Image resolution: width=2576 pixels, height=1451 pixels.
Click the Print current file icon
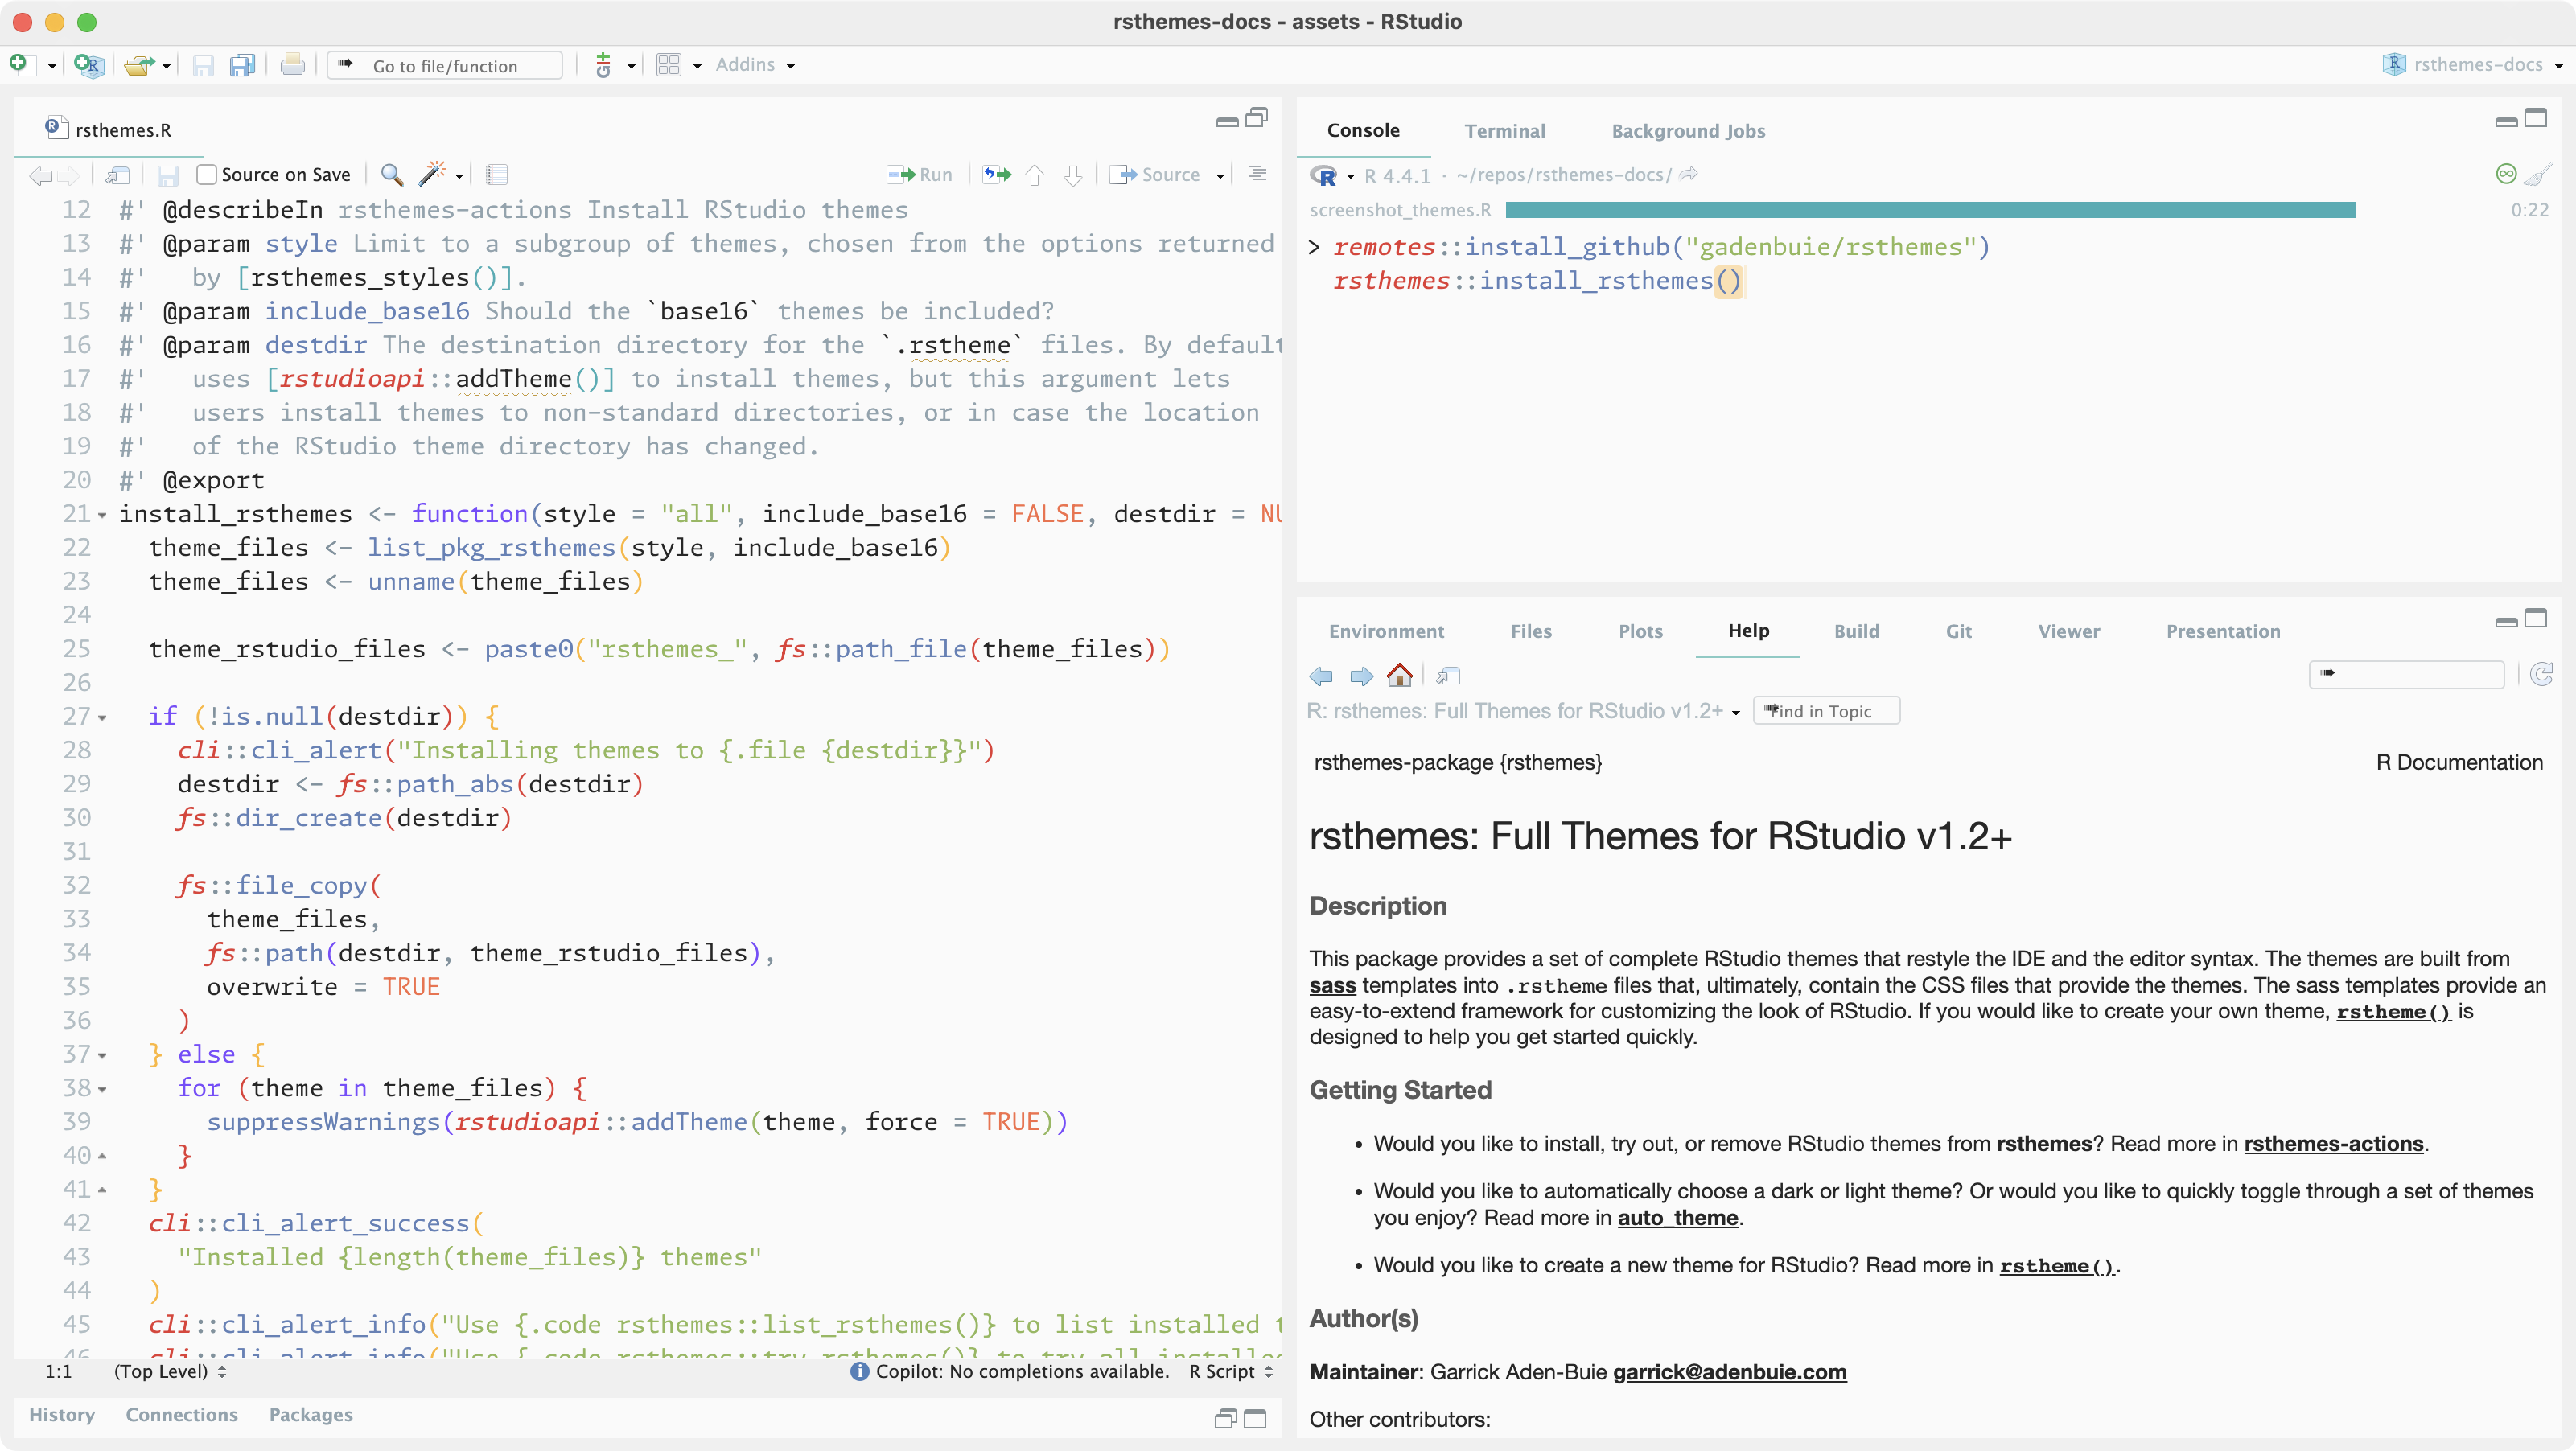pyautogui.click(x=292, y=66)
